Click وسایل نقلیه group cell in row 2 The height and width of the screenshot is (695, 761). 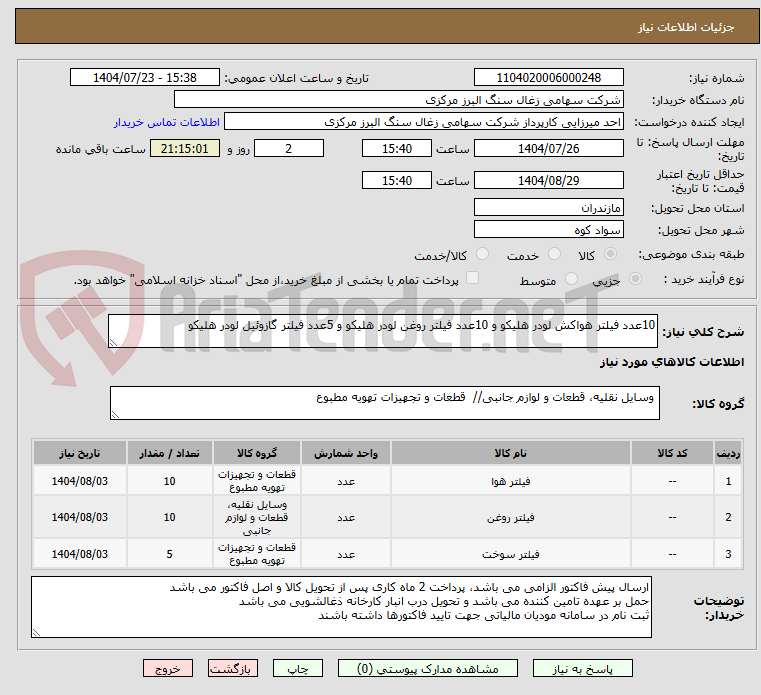[x=257, y=518]
